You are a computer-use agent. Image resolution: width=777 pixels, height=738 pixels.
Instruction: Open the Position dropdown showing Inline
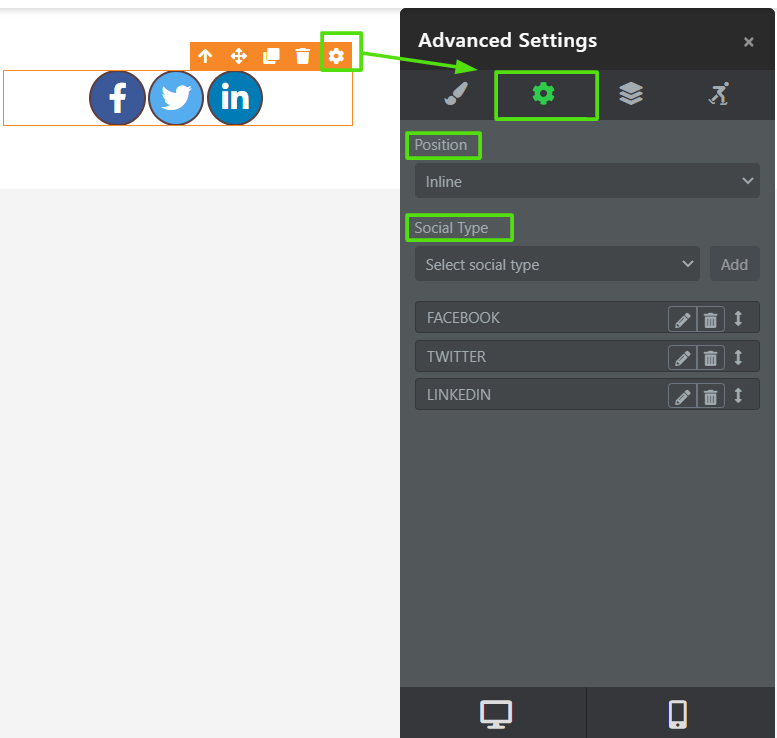[587, 181]
